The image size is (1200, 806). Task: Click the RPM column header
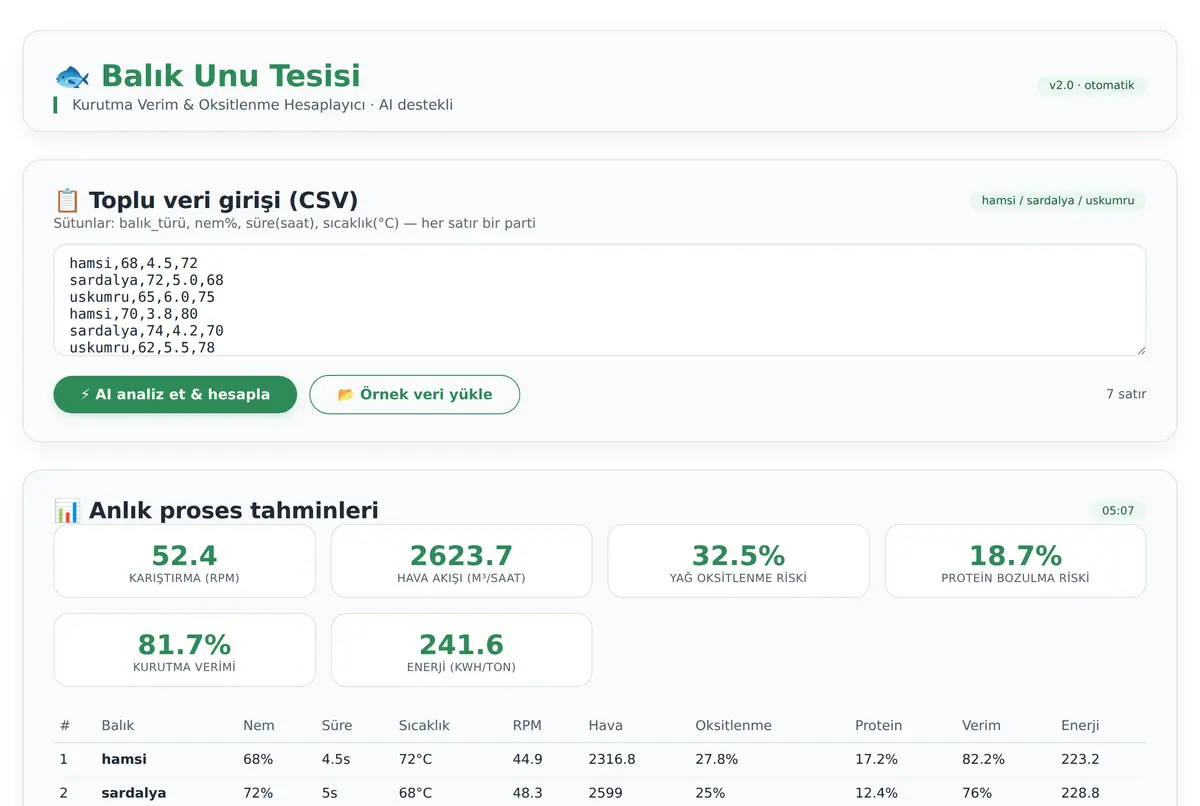coord(526,725)
